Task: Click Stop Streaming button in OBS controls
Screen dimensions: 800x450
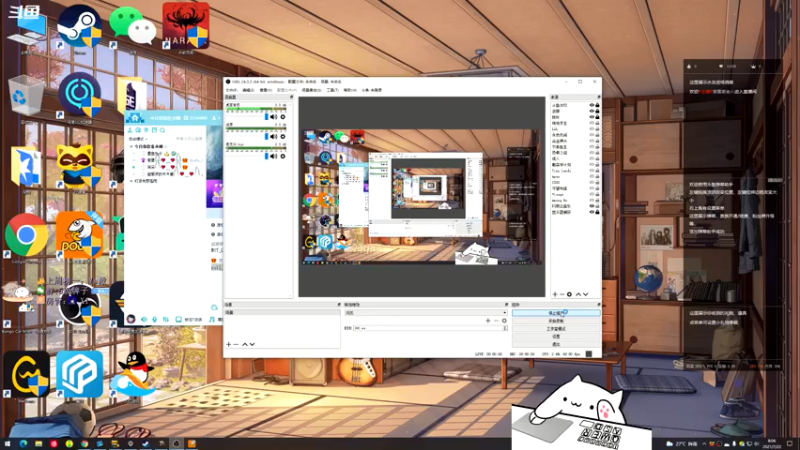Action: pyautogui.click(x=556, y=313)
